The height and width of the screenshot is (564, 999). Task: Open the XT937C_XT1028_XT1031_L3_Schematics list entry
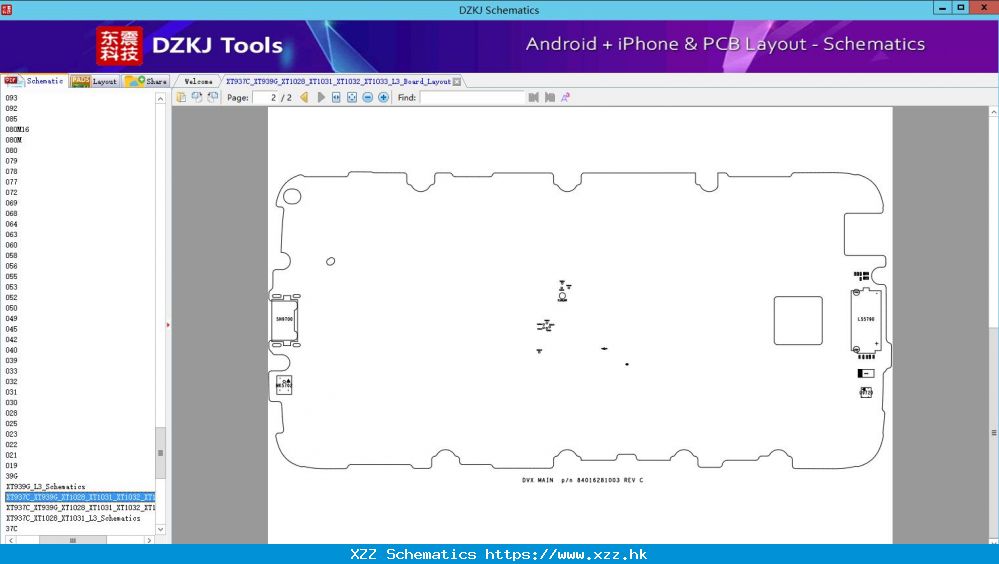pos(73,519)
